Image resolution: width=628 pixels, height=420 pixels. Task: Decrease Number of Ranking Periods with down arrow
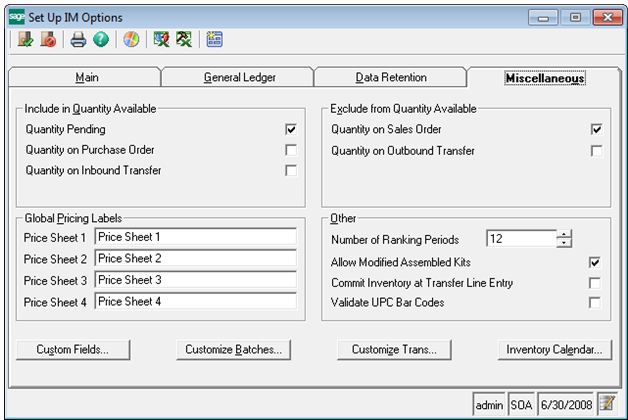click(x=564, y=244)
